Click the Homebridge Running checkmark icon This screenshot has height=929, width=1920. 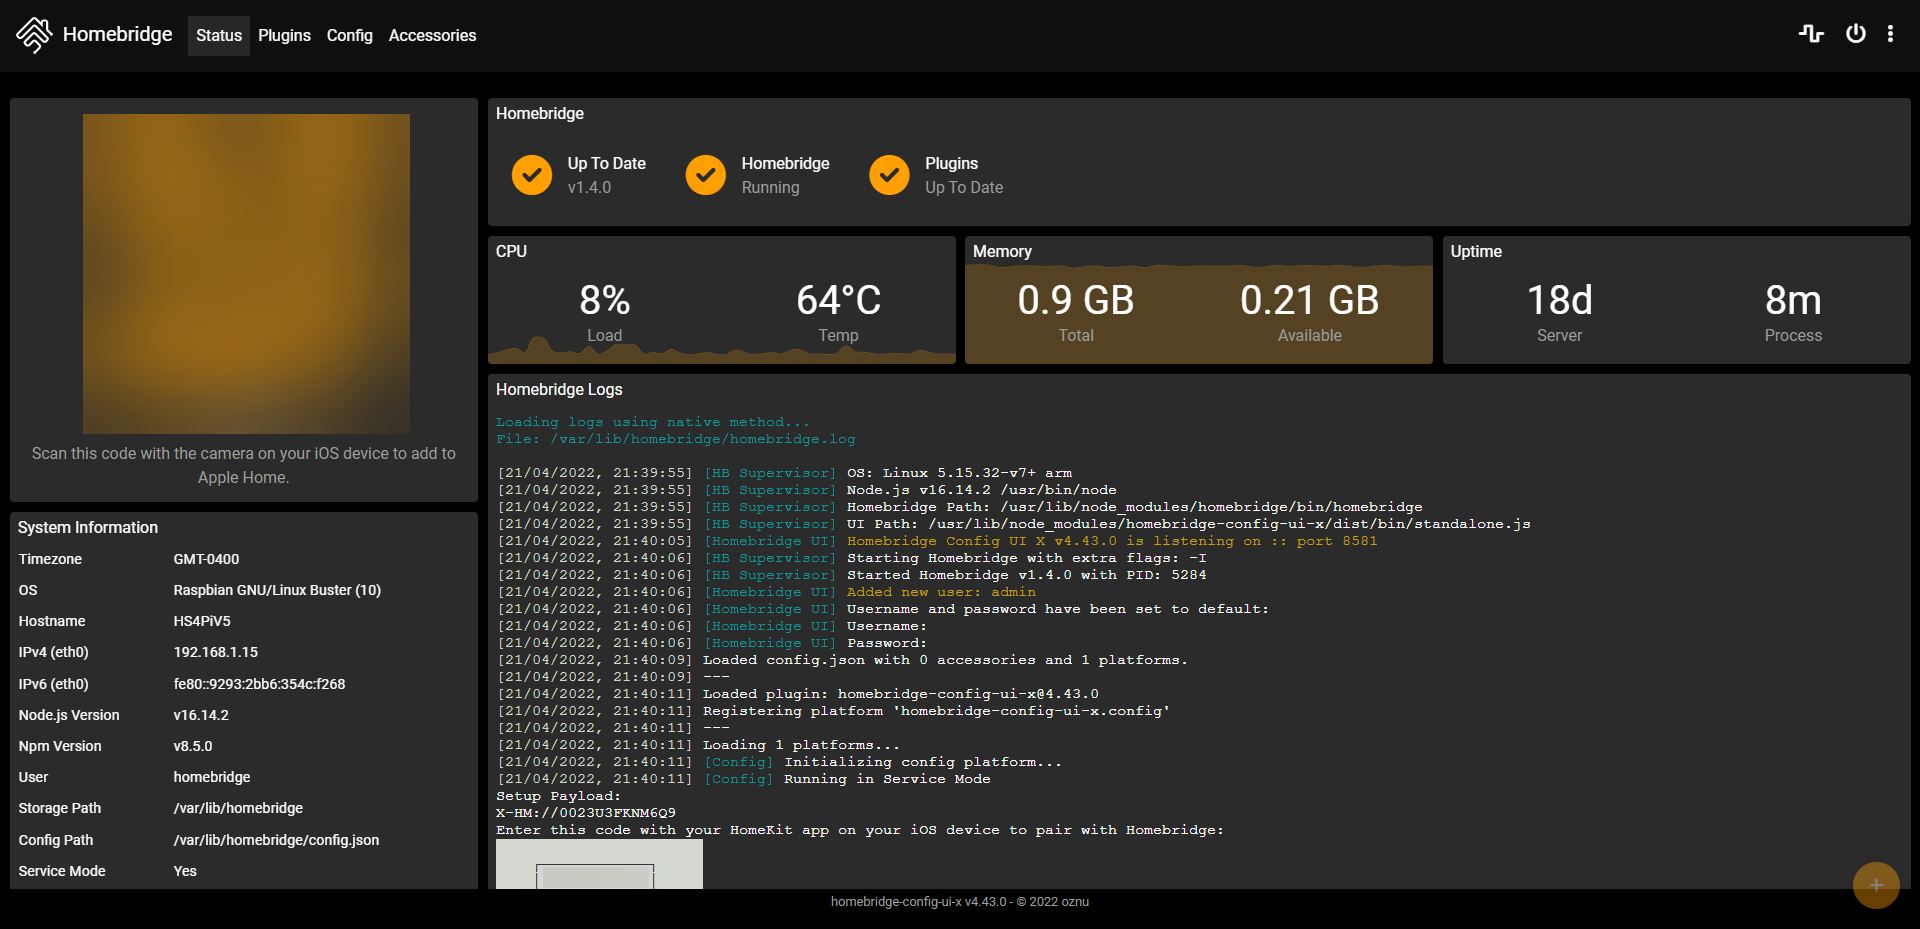[x=706, y=175]
